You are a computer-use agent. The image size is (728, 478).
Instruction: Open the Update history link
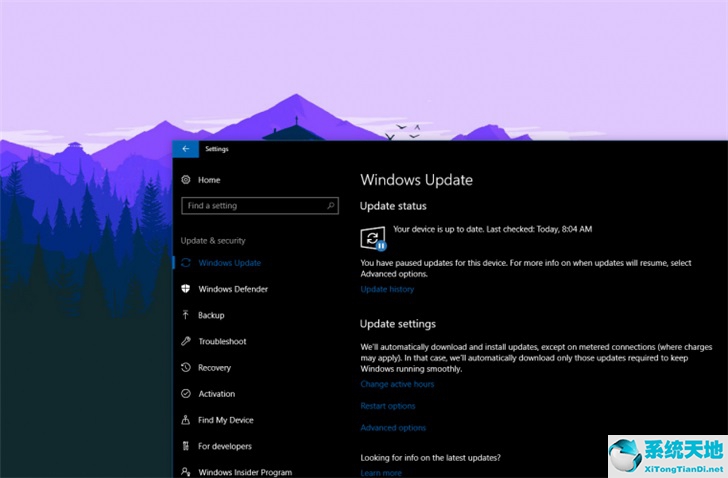pyautogui.click(x=387, y=289)
